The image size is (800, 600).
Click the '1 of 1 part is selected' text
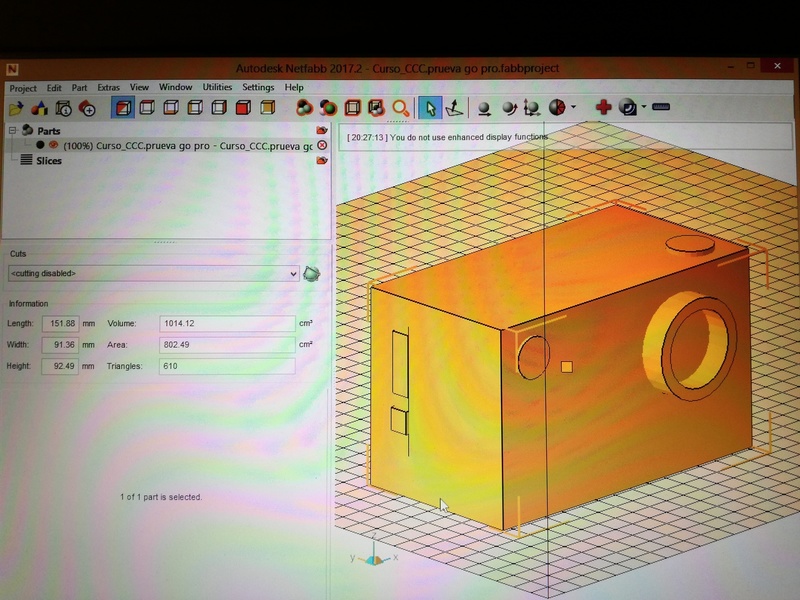tap(161, 497)
